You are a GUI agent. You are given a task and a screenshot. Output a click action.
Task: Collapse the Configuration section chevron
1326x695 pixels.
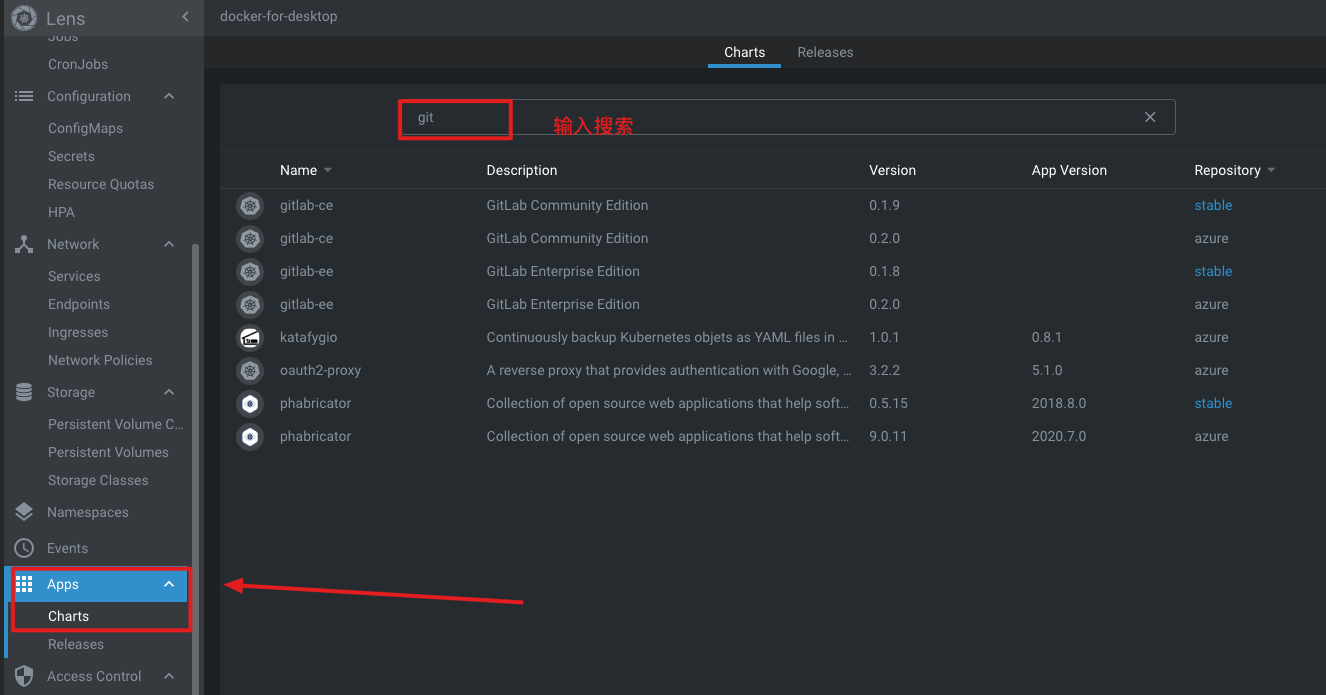169,96
